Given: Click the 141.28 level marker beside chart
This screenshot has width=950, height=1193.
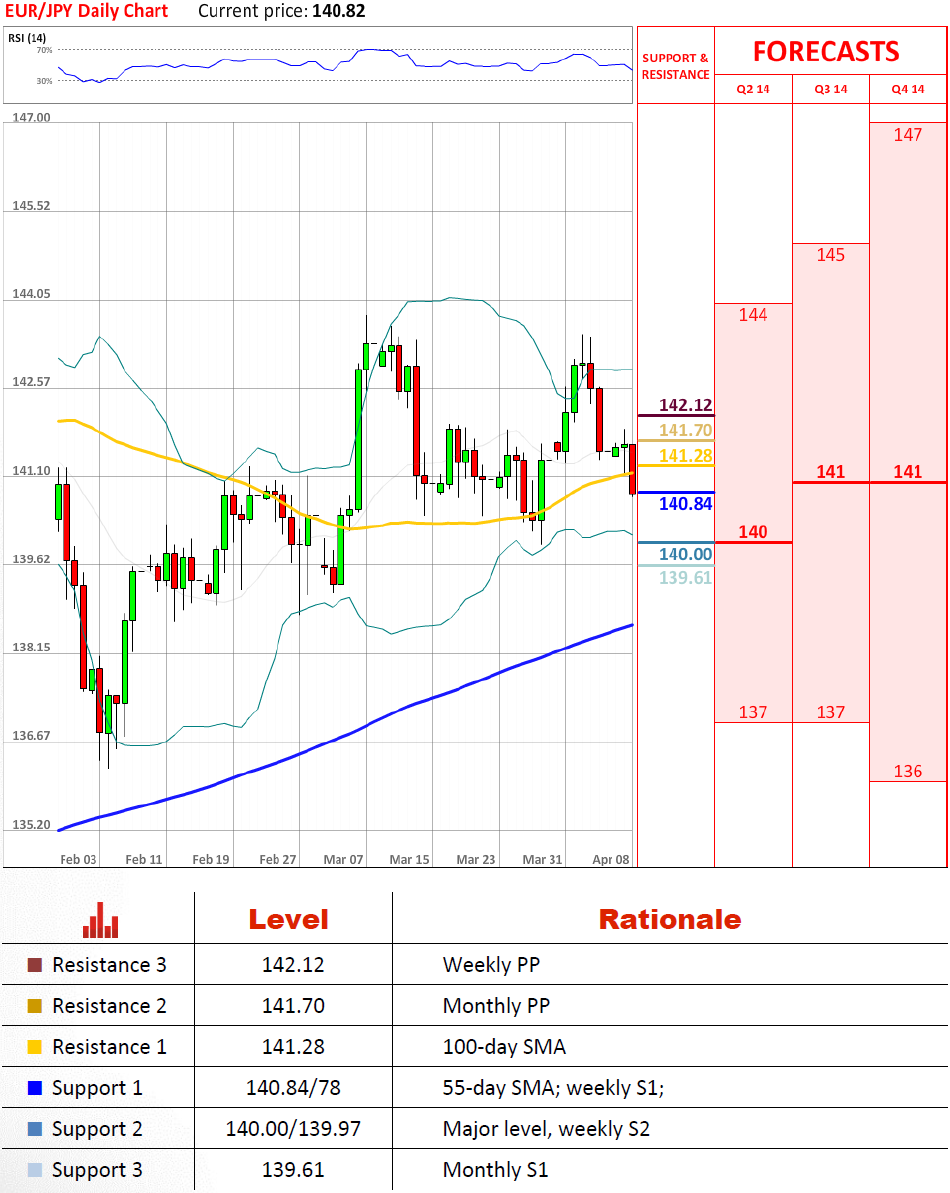Looking at the screenshot, I should pos(685,456).
